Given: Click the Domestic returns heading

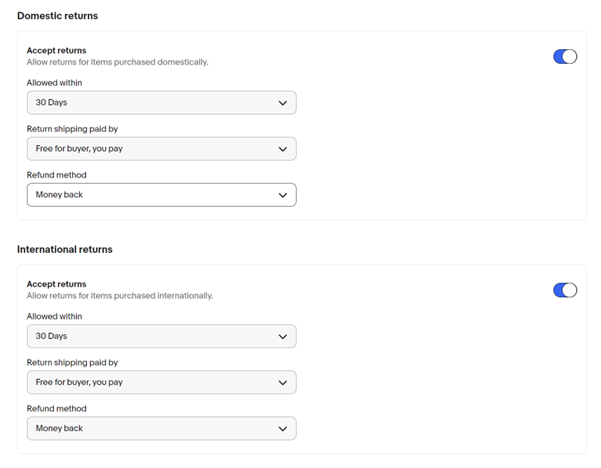Looking at the screenshot, I should click(x=57, y=16).
